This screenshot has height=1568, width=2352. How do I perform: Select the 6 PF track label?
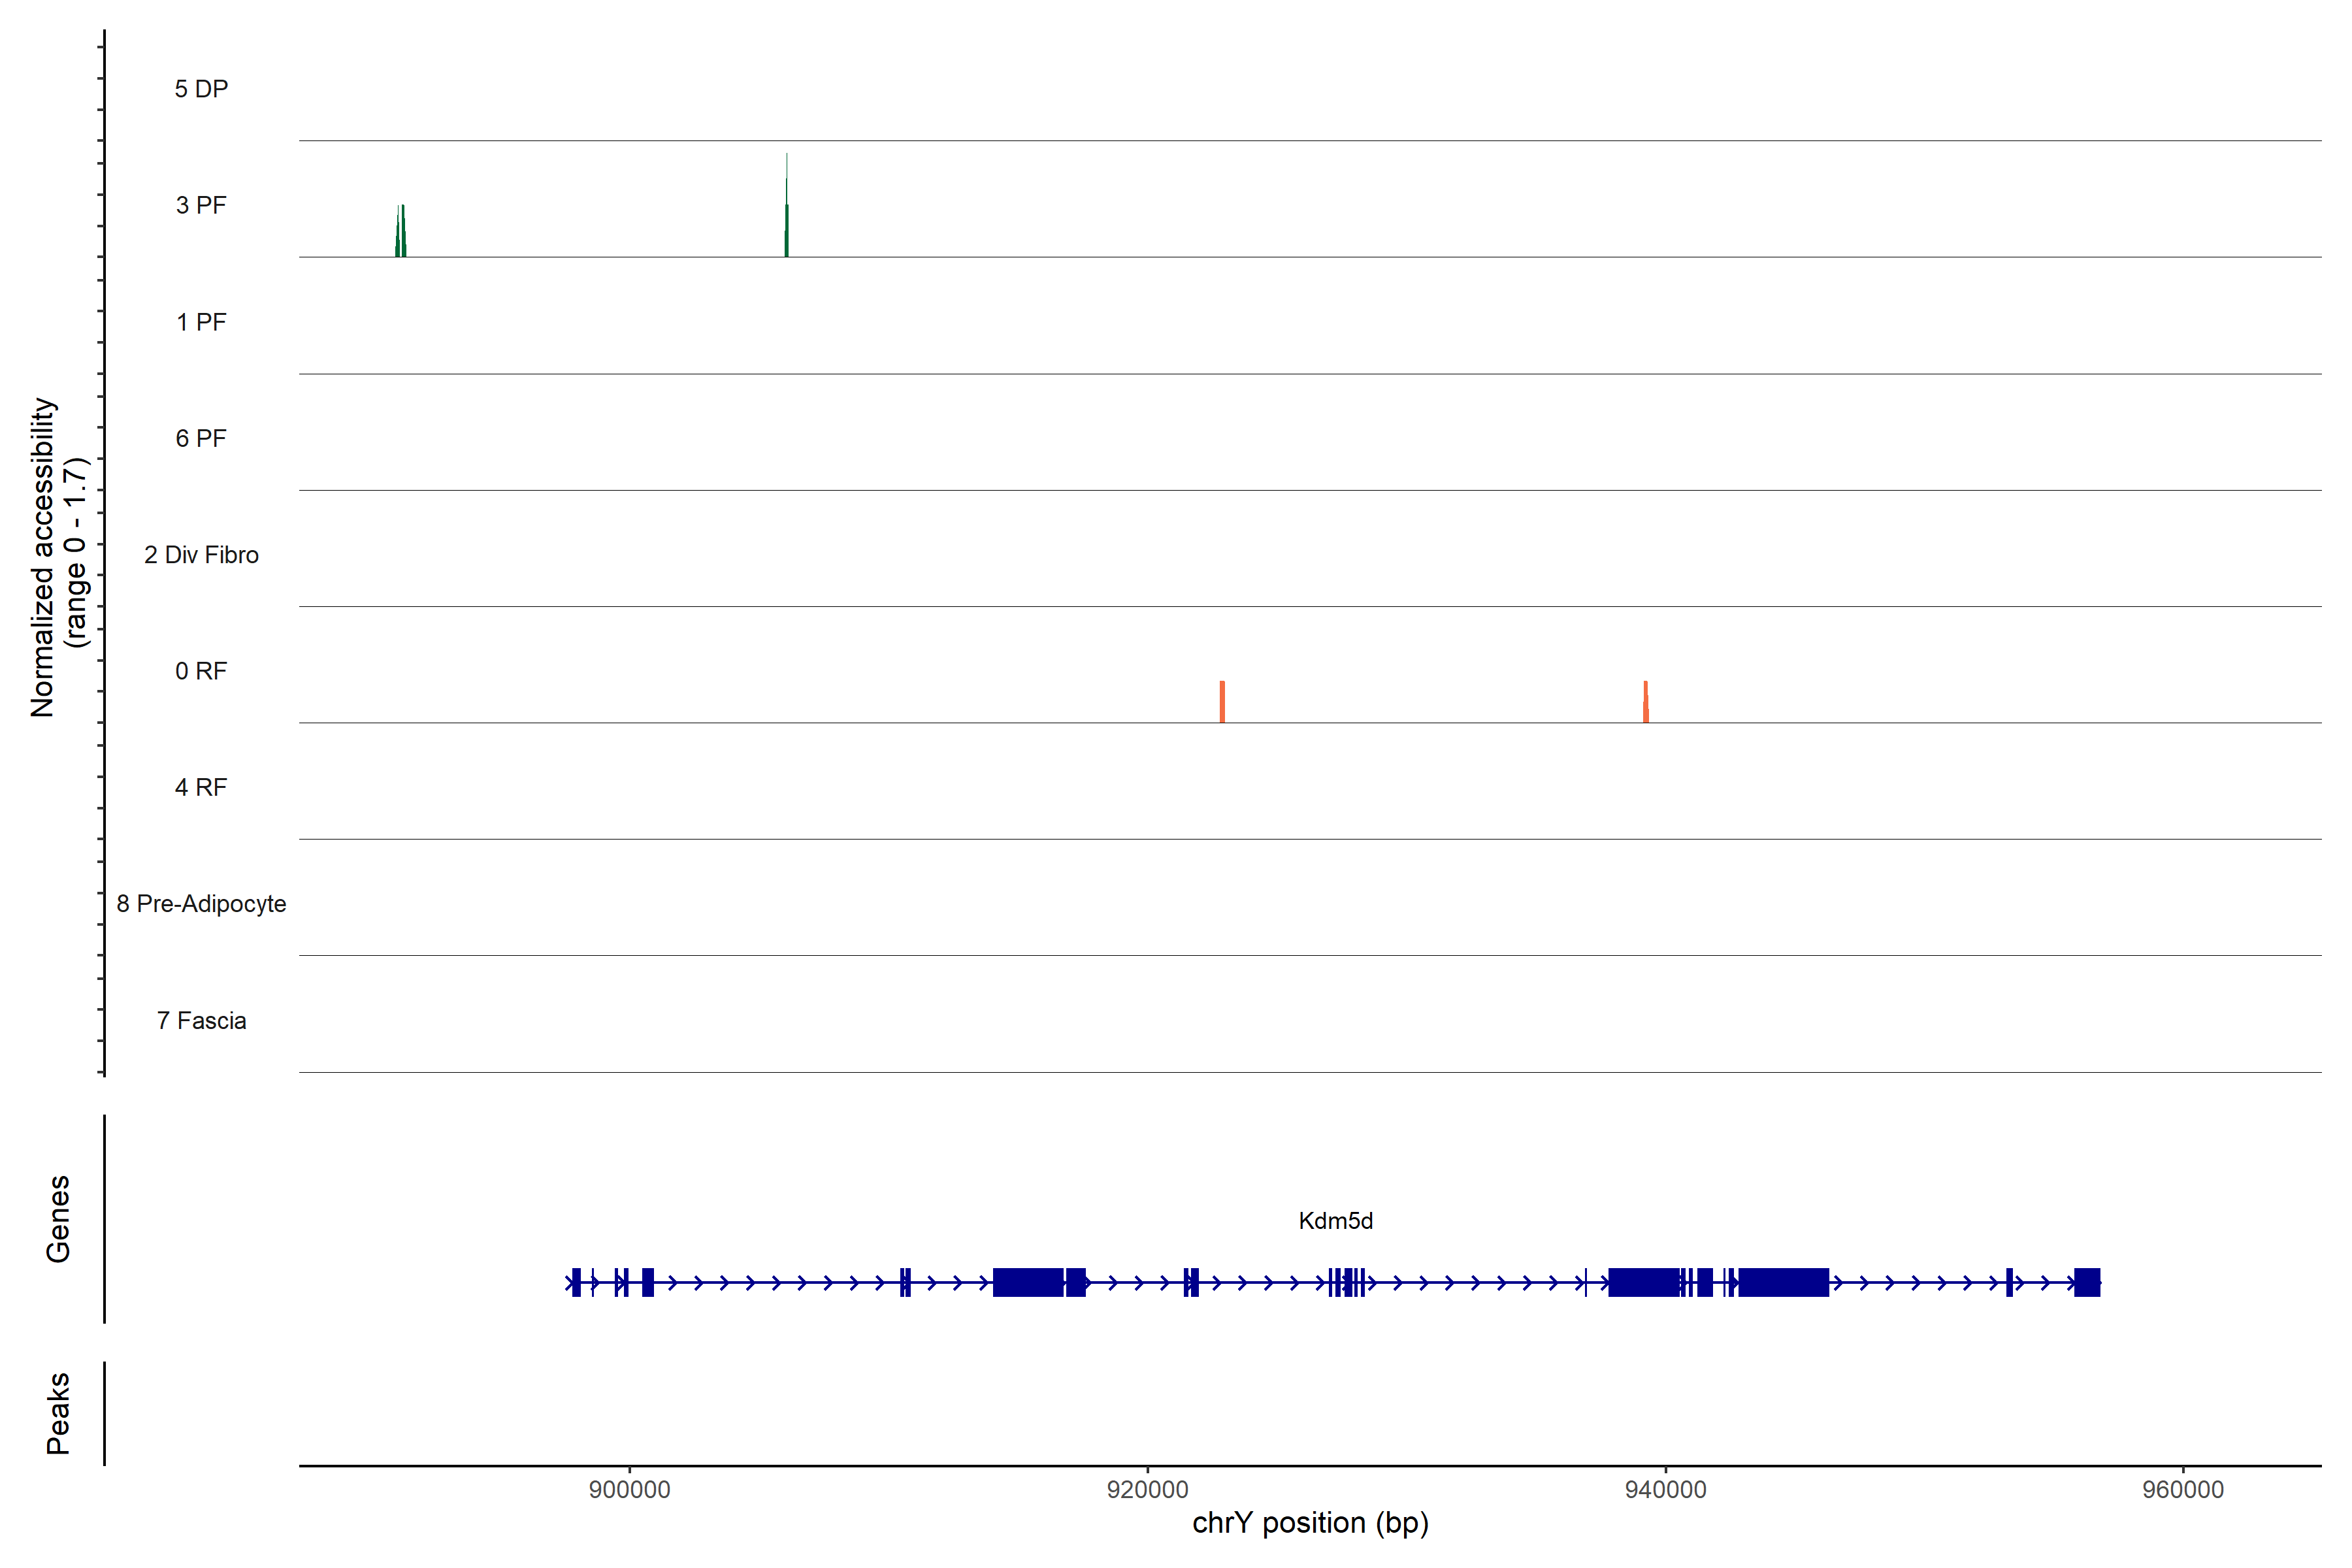tap(201, 438)
